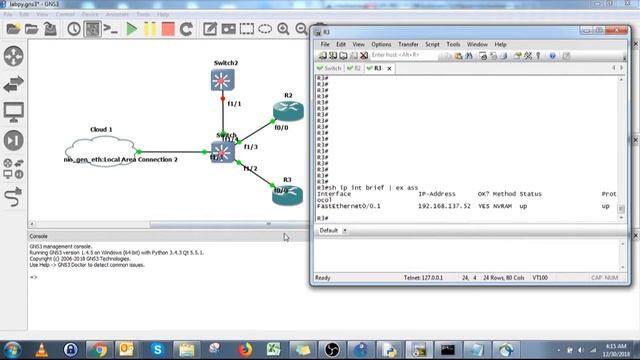
Task: Open Edit menu in R3 terminal window
Action: pos(341,44)
